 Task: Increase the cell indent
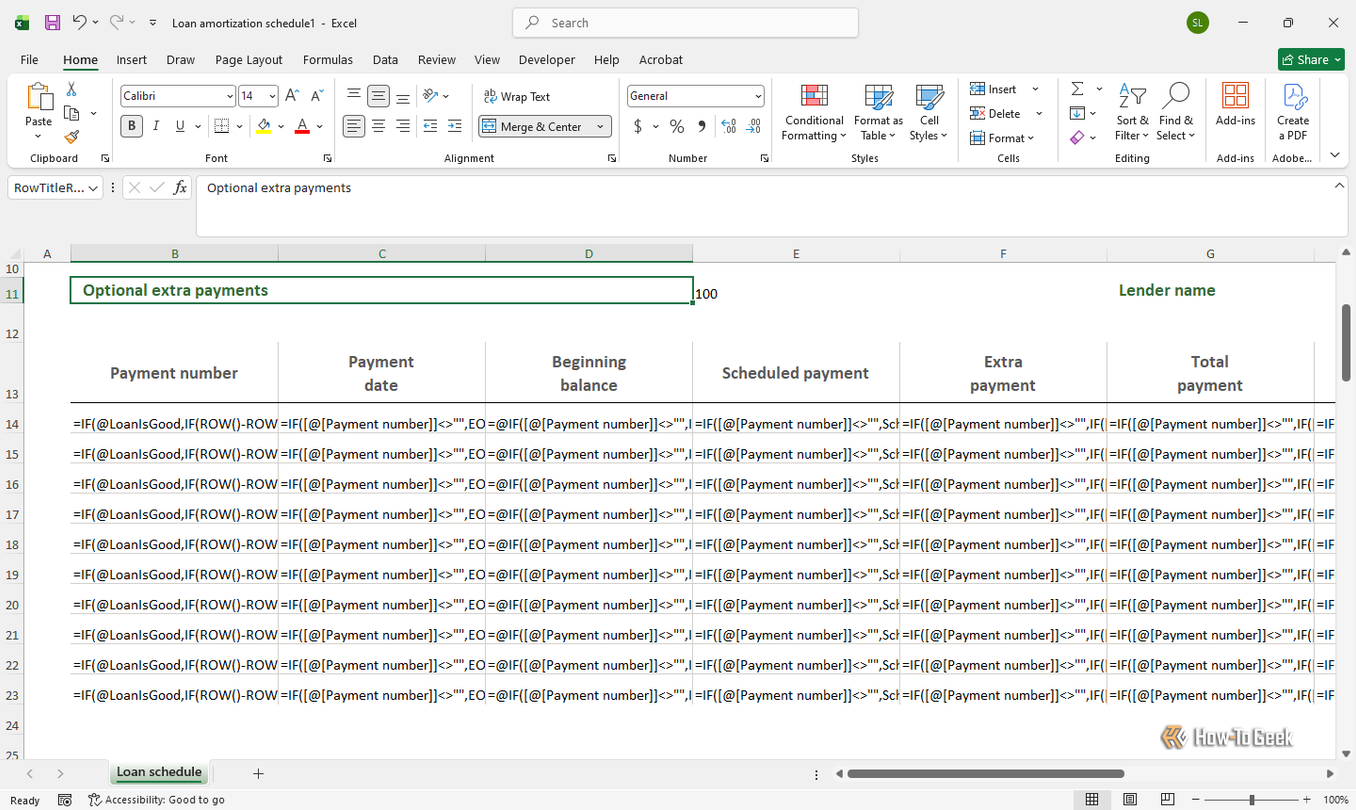click(x=455, y=126)
